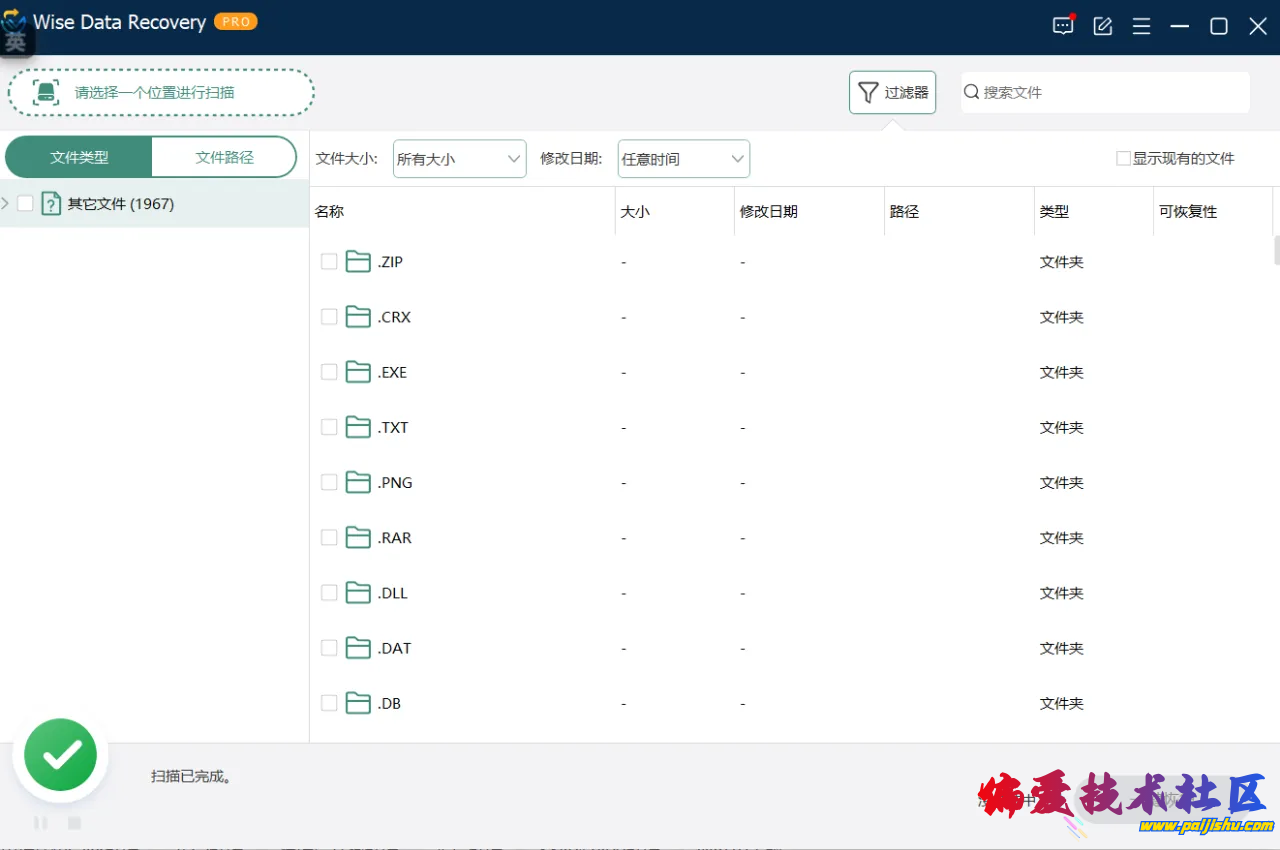Screen dimensions: 1280x850
Task: Select the 文件类型 tab
Action: [x=79, y=157]
